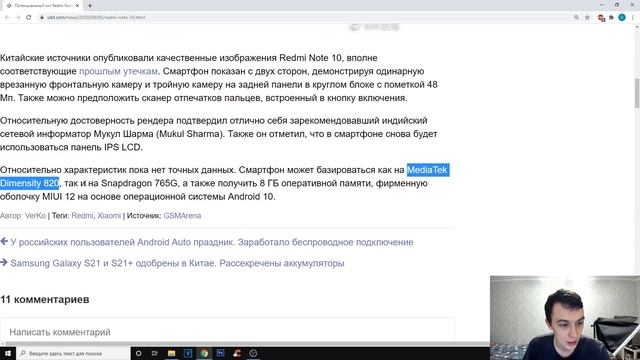This screenshot has height=360, width=640.
Task: Open the round gray app on taskbar
Action: click(253, 353)
